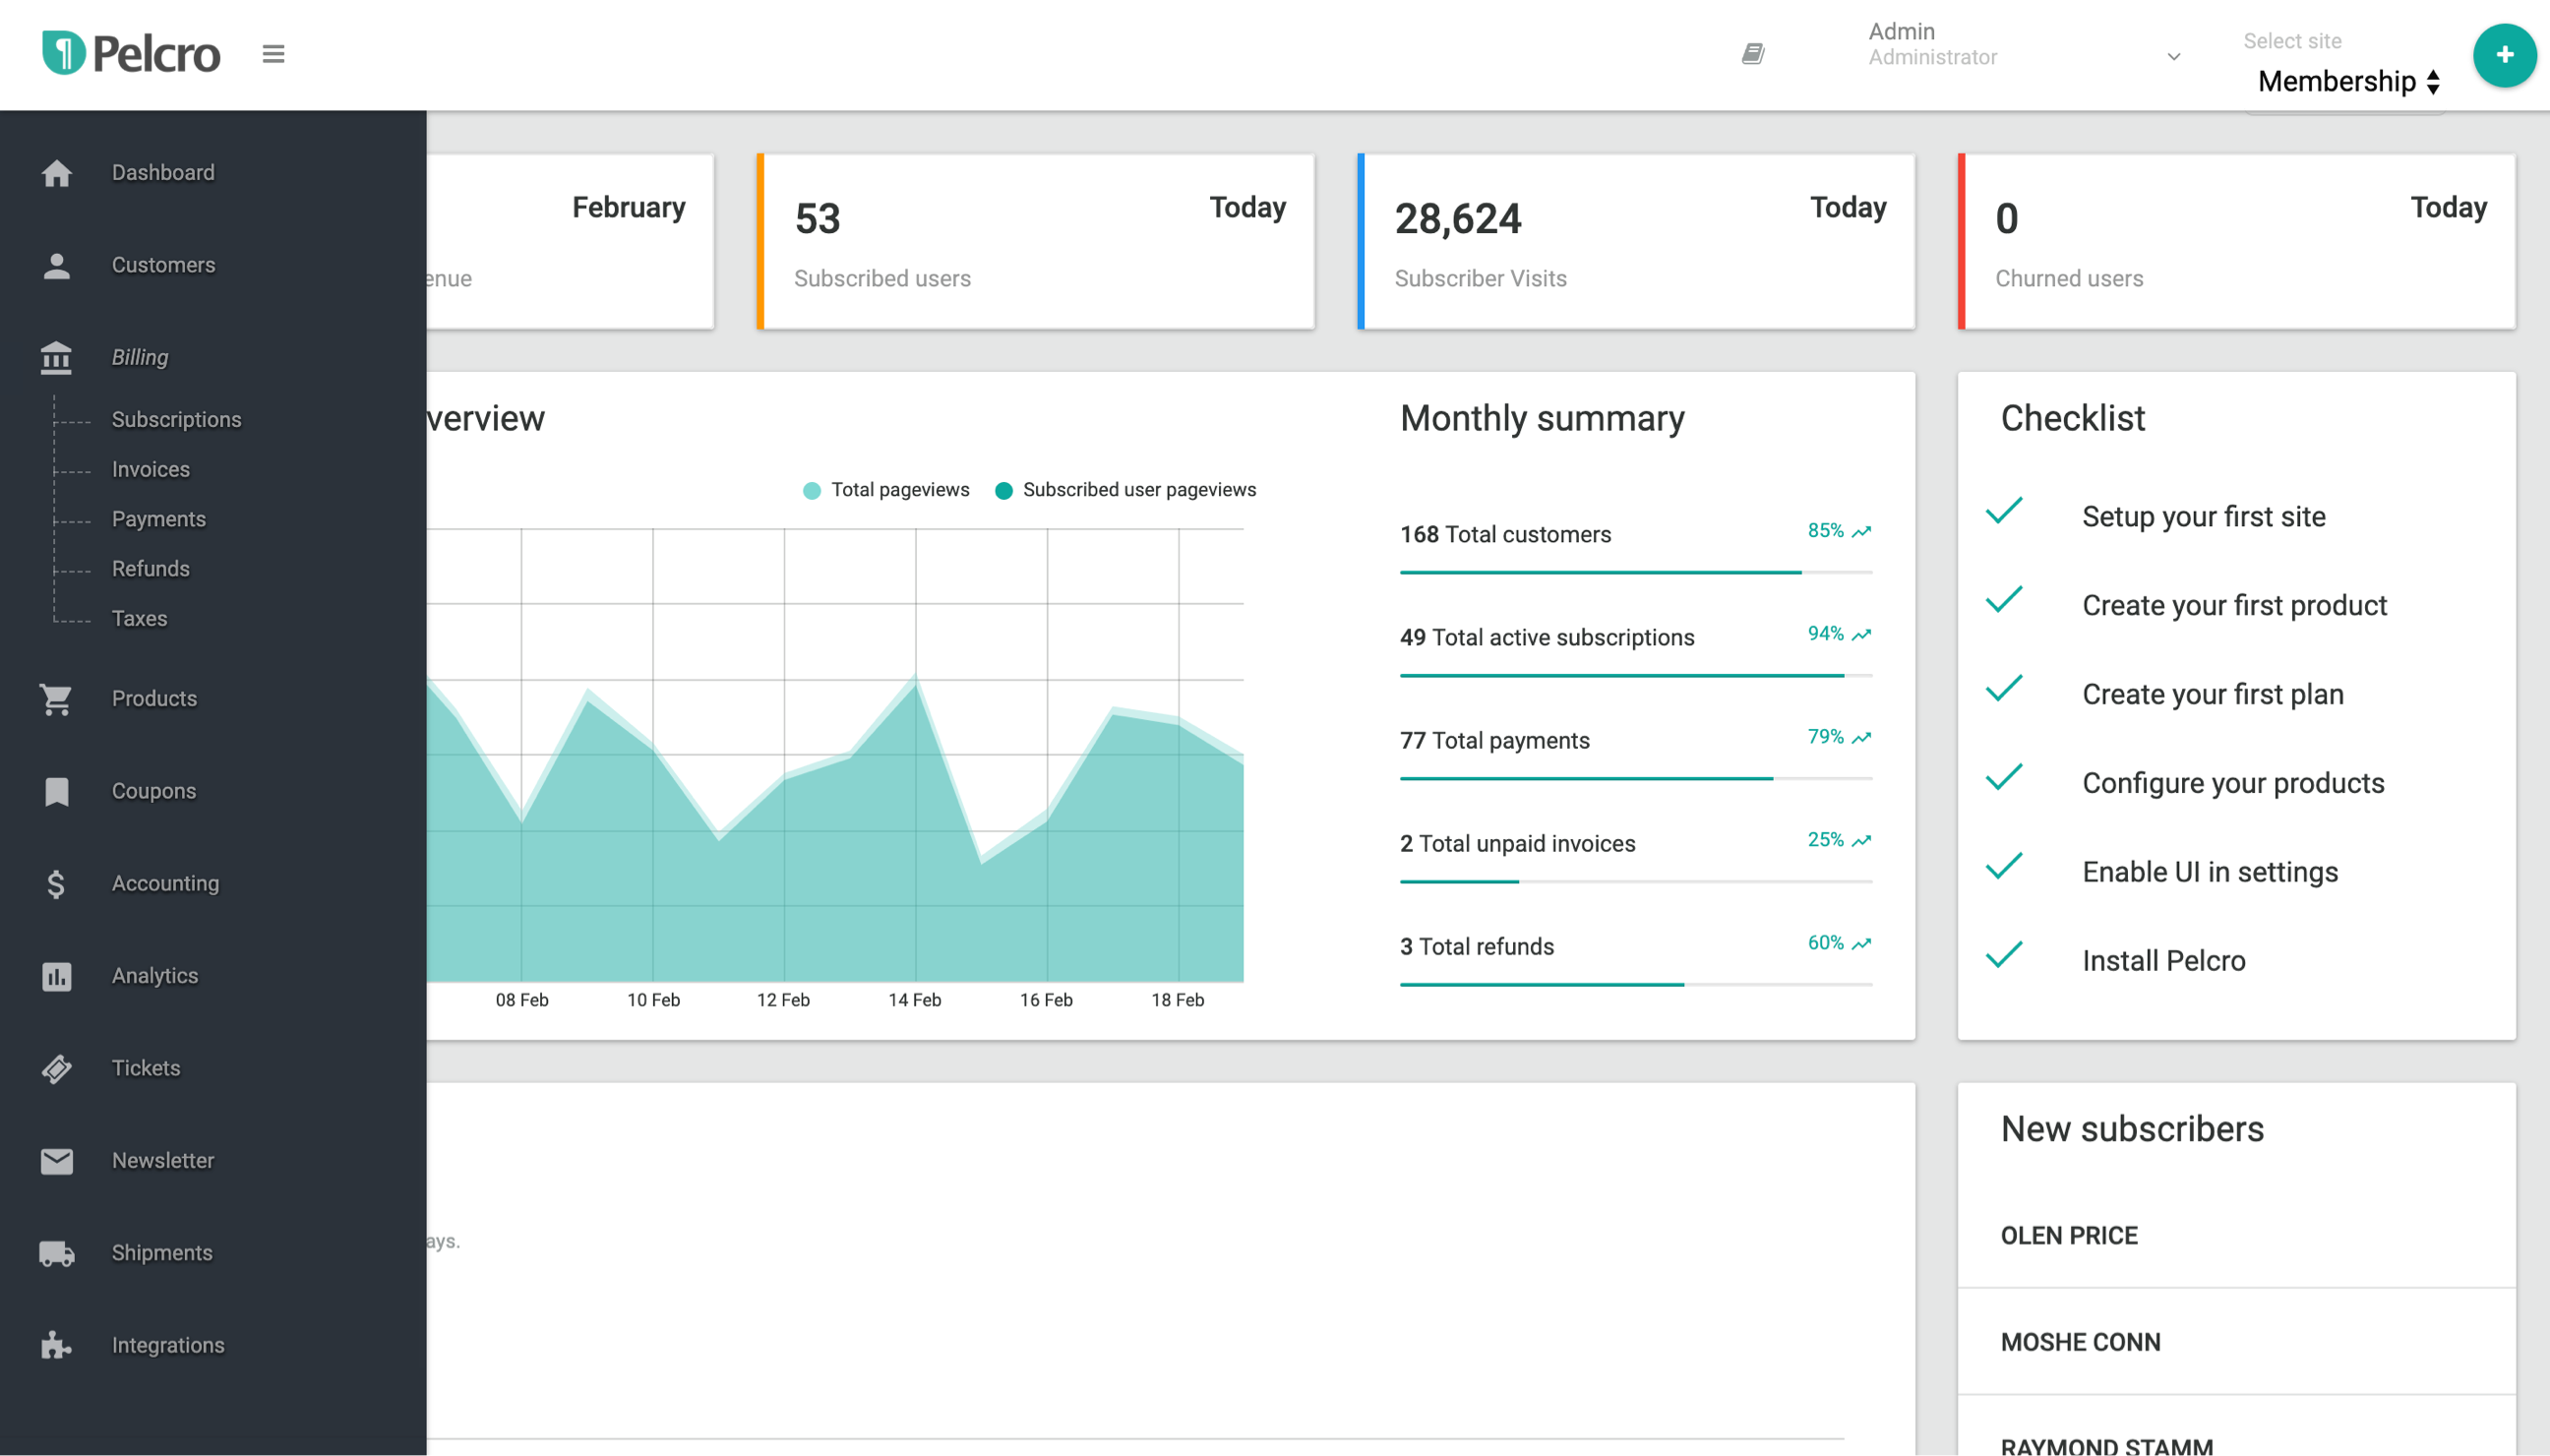Click the Dashboard home icon
Screen dimensions: 2550x1456
coord(57,173)
